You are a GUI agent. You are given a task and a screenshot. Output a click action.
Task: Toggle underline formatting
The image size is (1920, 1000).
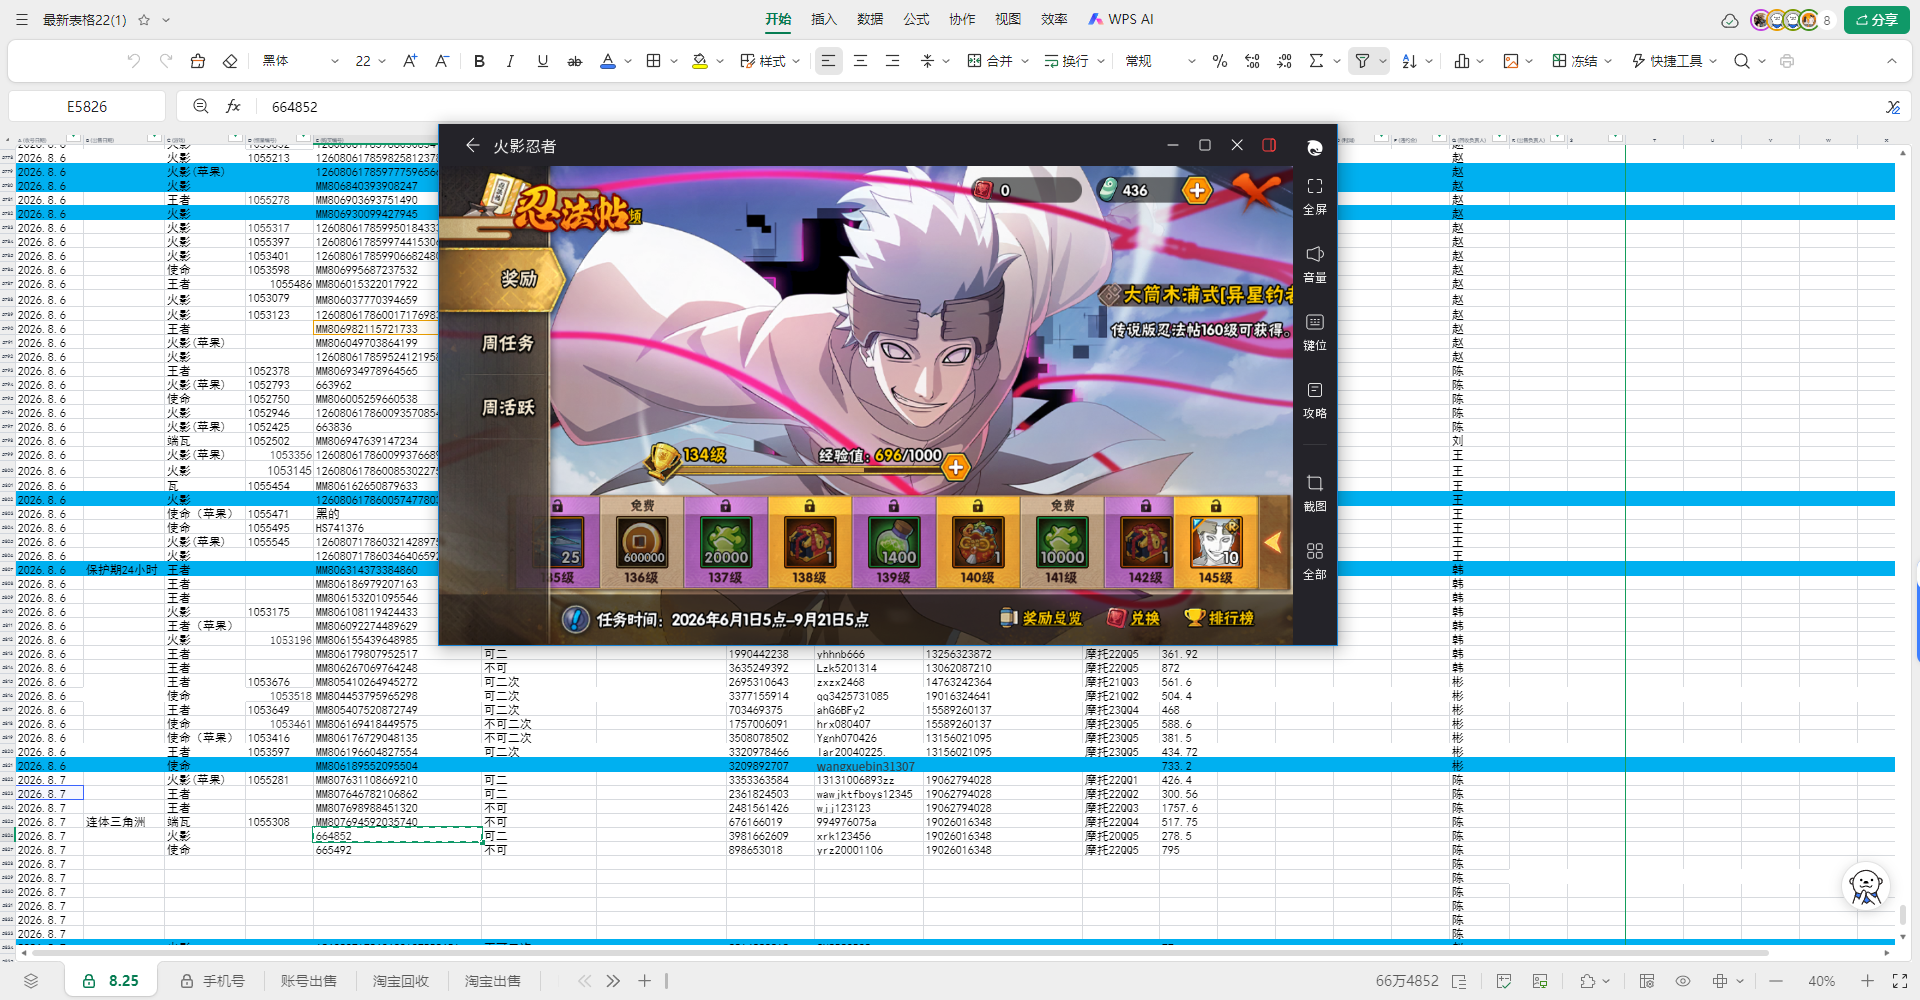[543, 61]
